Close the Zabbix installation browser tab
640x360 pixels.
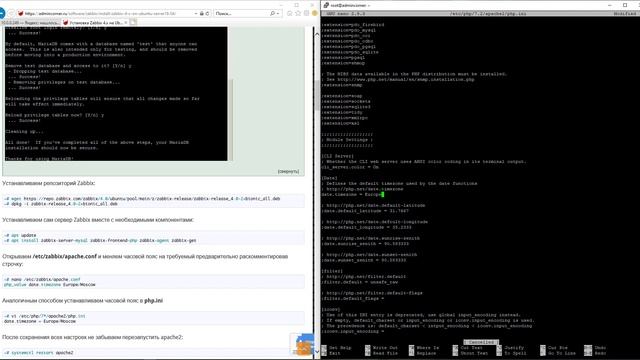click(x=126, y=22)
